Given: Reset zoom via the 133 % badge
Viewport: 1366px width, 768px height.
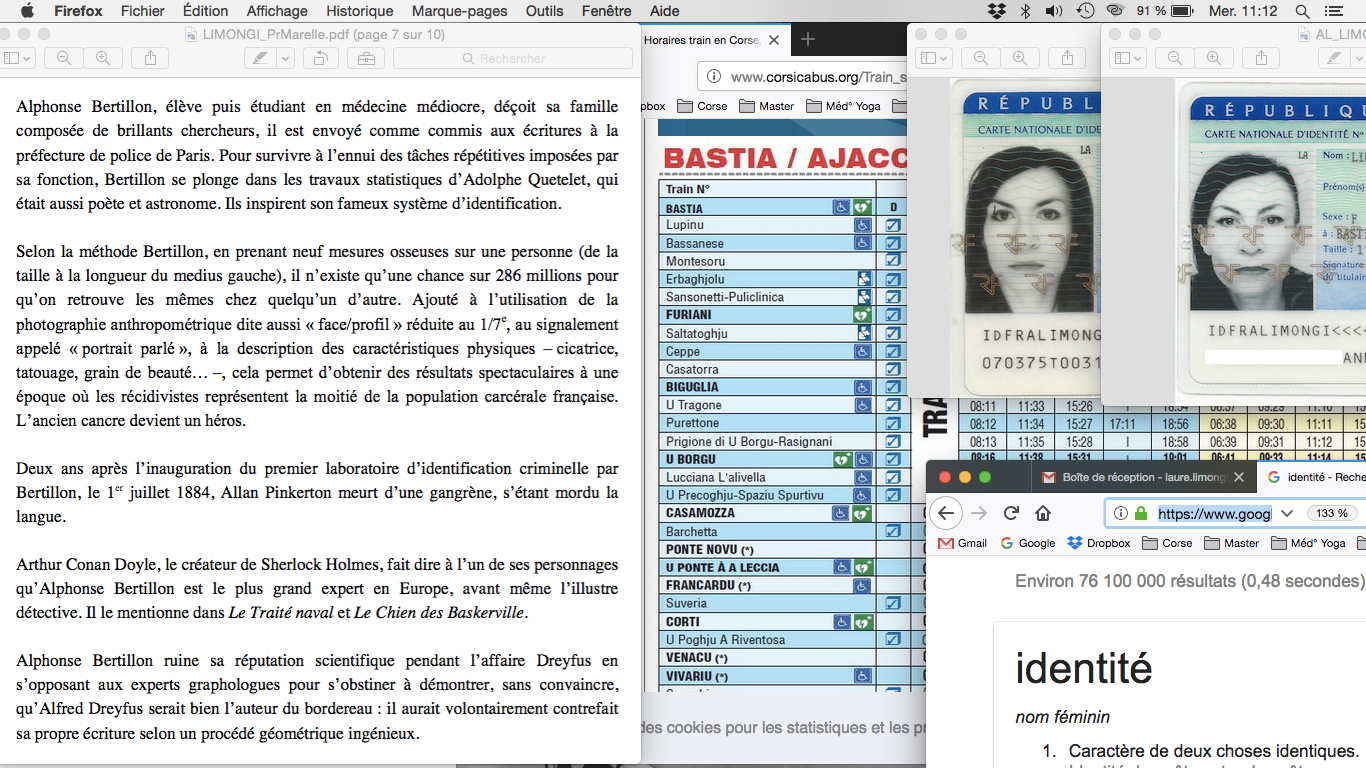Looking at the screenshot, I should pos(1331,513).
